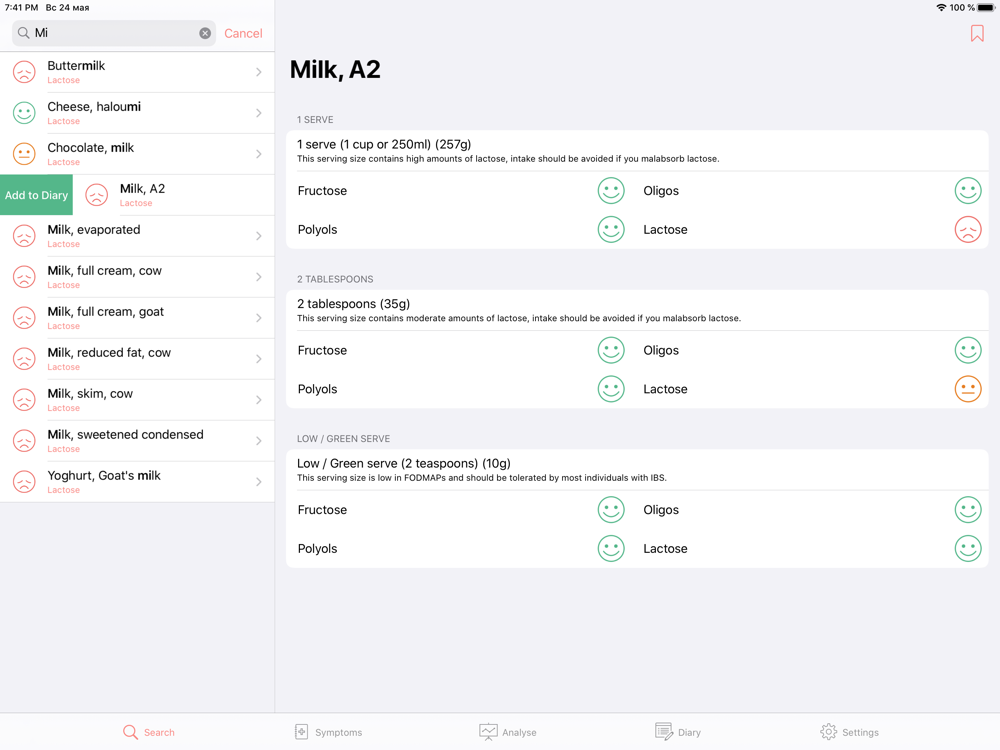Check the battery indicator in status bar
Screen dimensions: 1000x750
(x=986, y=8)
